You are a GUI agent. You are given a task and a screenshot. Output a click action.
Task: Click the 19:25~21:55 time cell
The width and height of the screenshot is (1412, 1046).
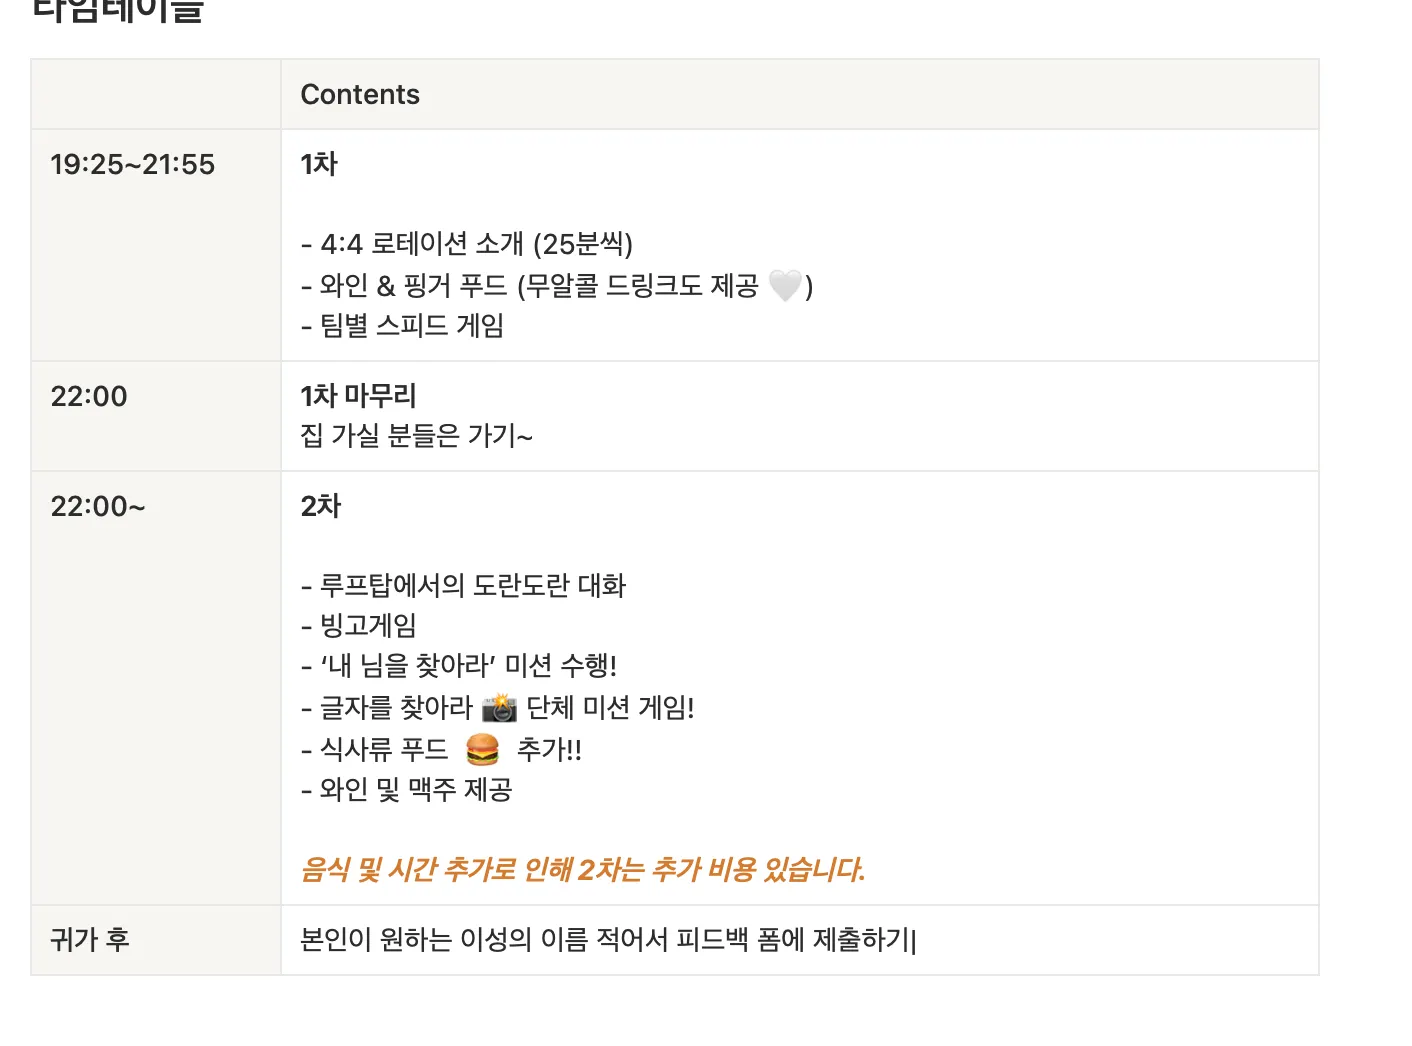pos(133,164)
